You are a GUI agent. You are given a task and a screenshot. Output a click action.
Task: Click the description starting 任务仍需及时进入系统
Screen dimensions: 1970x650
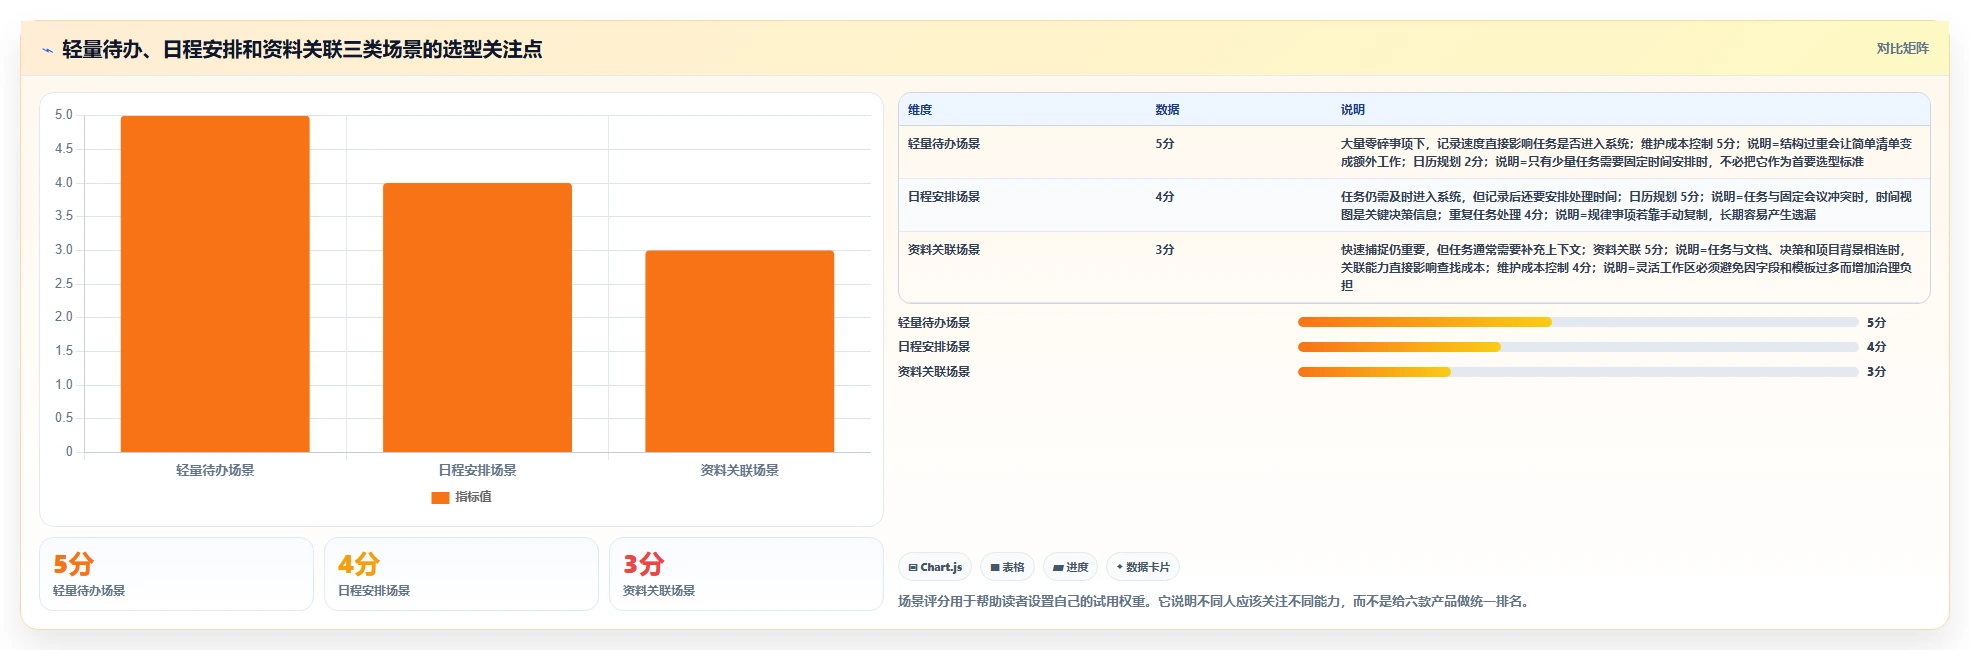tap(1626, 206)
